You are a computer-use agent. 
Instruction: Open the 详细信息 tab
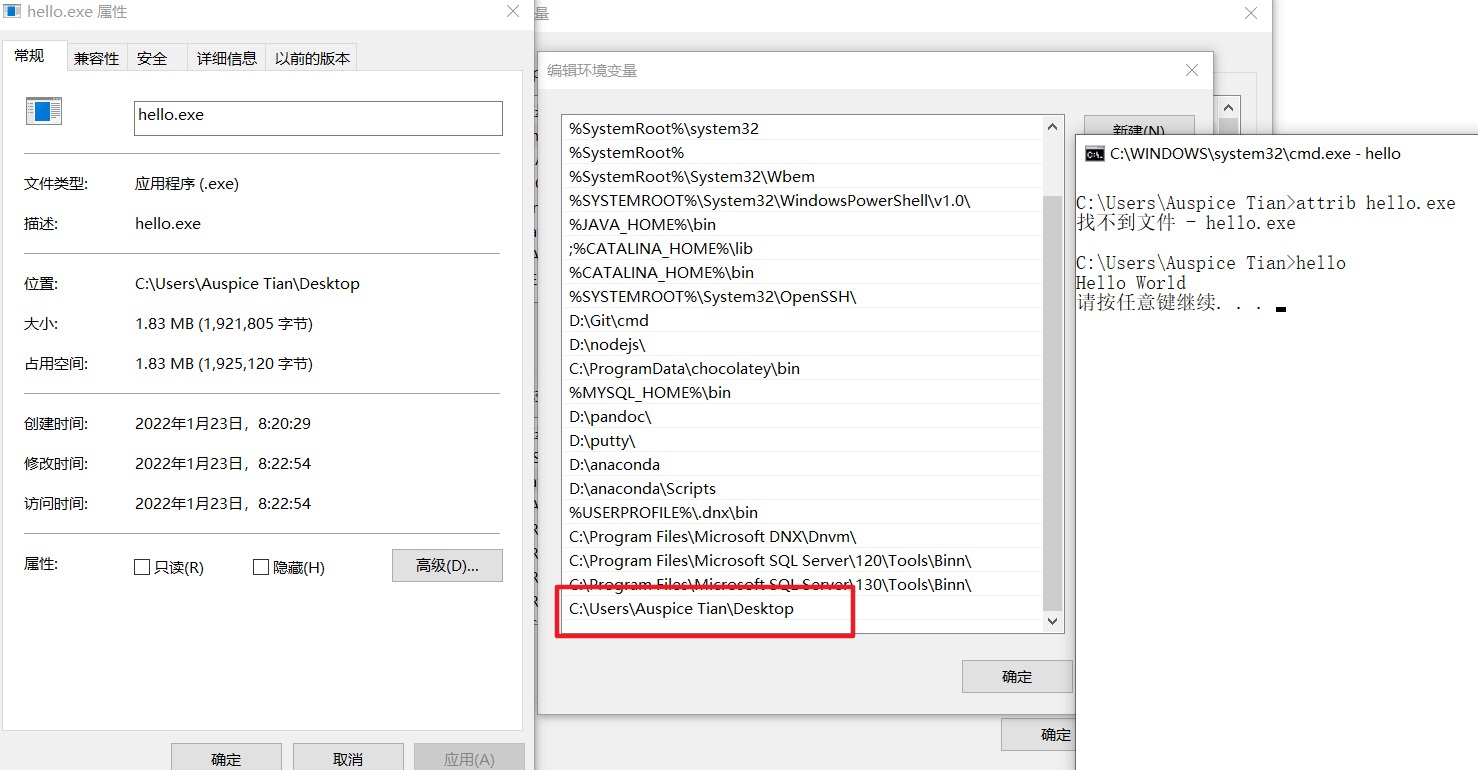pyautogui.click(x=227, y=58)
